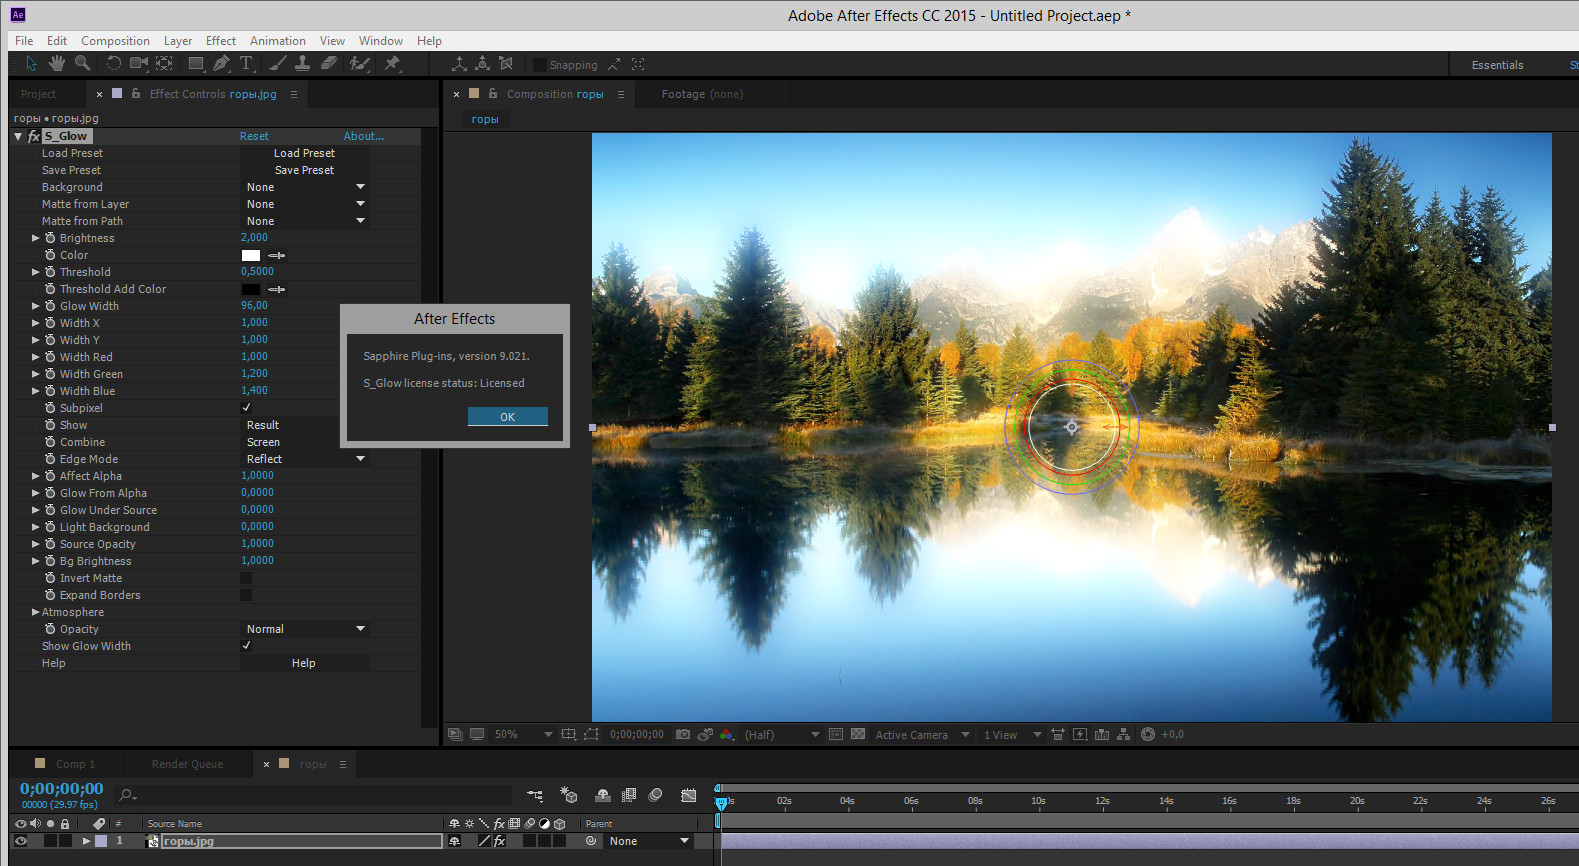This screenshot has width=1579, height=866.
Task: Select the Puppet Pin tool
Action: click(x=393, y=64)
